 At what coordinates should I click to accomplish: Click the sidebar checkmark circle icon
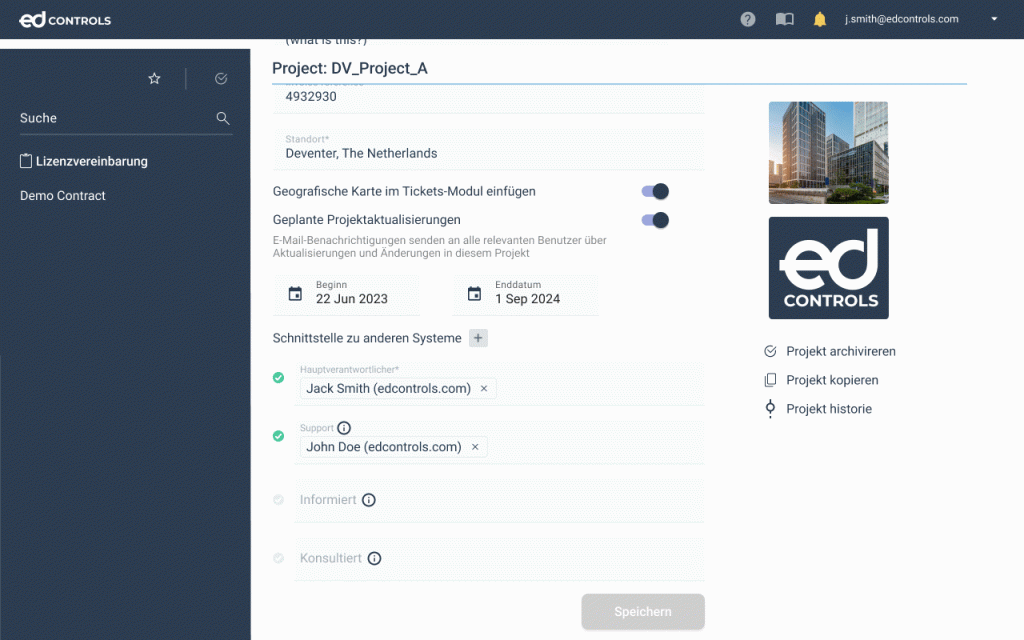(x=221, y=79)
